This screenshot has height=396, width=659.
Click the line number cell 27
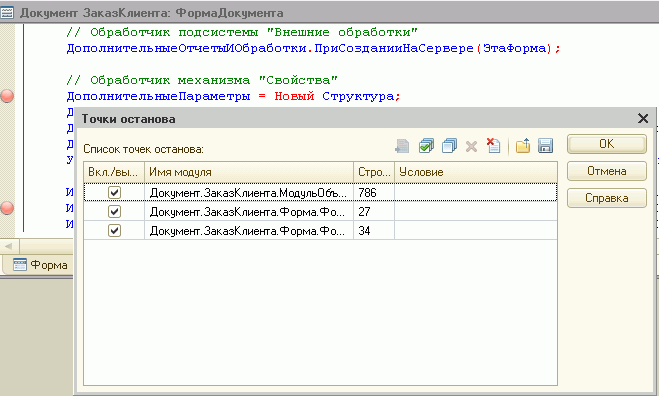pyautogui.click(x=374, y=211)
